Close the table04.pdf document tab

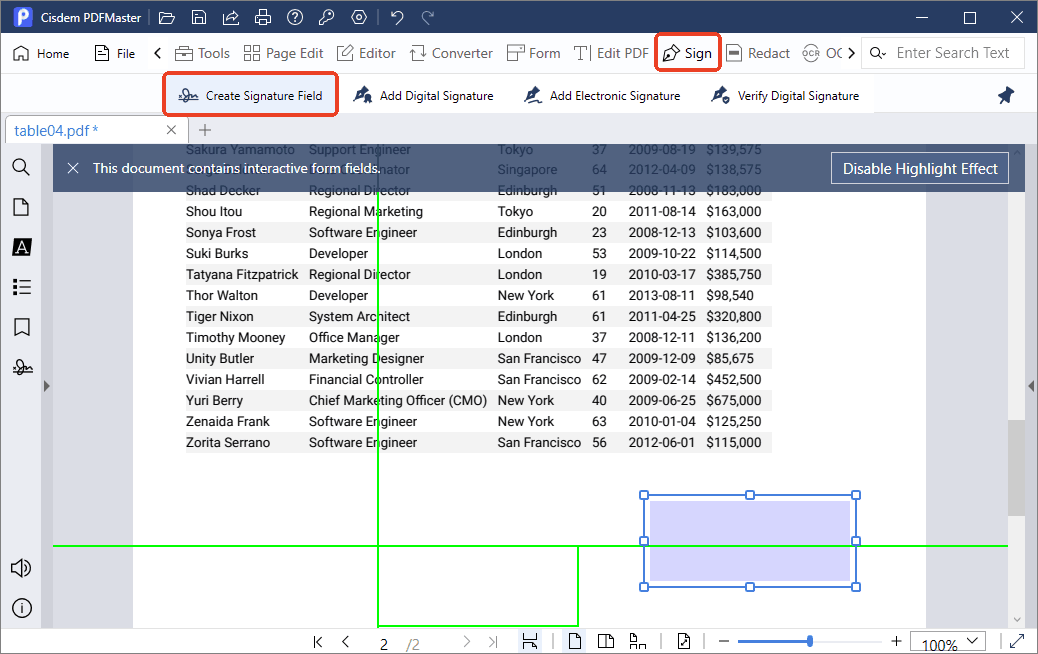171,130
